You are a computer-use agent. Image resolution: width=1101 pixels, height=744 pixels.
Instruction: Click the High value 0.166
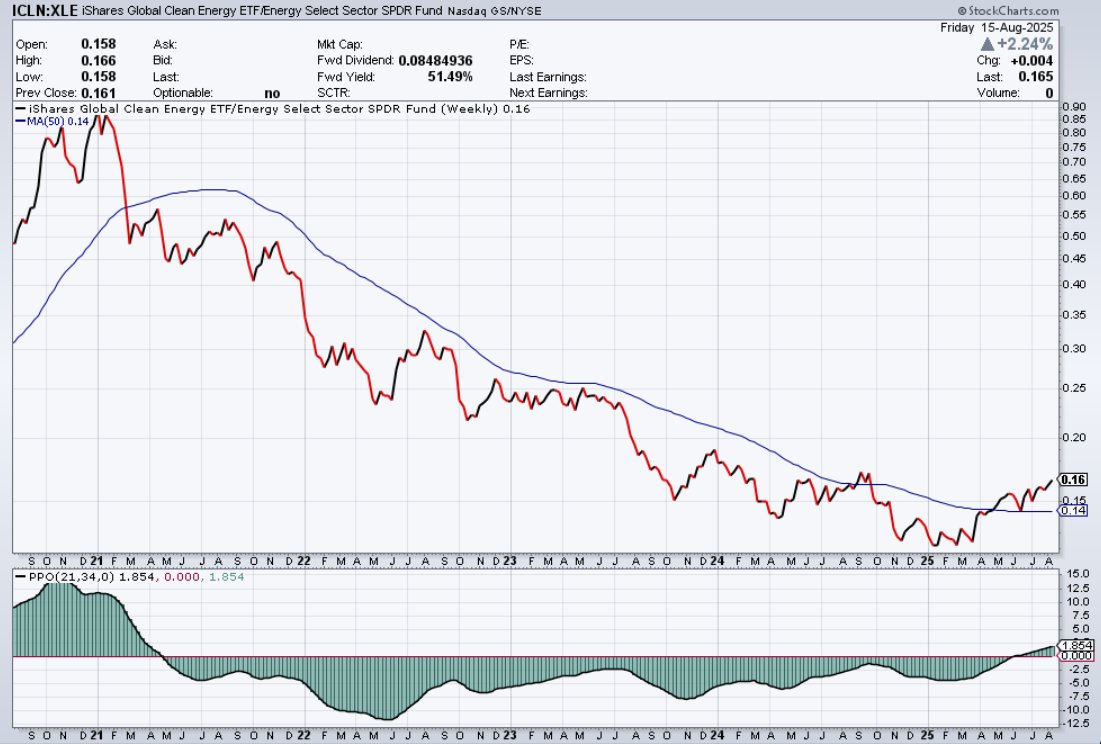click(98, 60)
